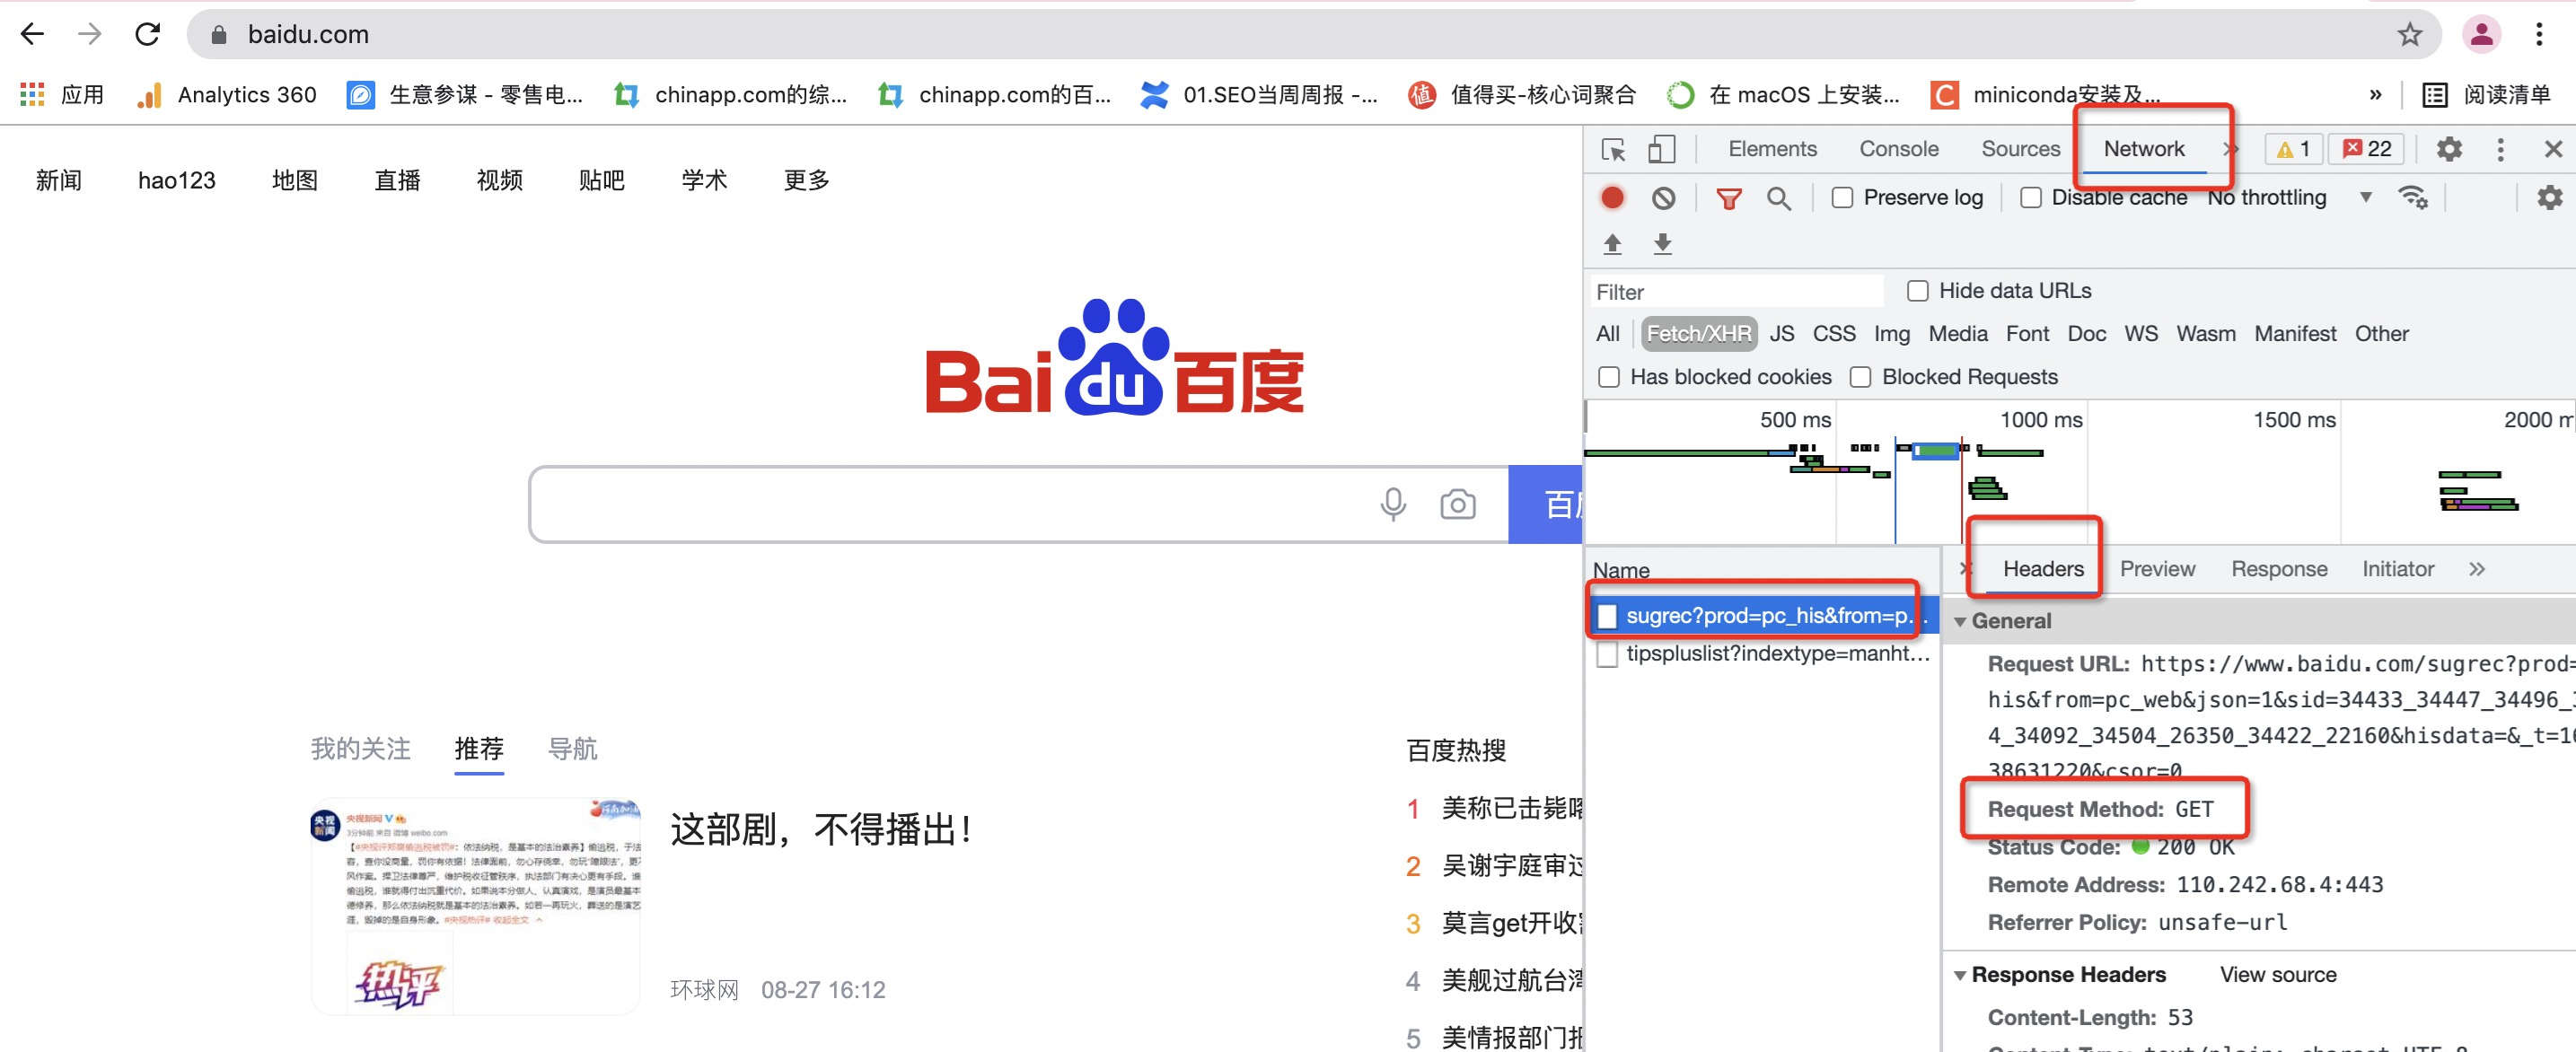
Task: Enable Preserve log checkbox
Action: click(1841, 198)
